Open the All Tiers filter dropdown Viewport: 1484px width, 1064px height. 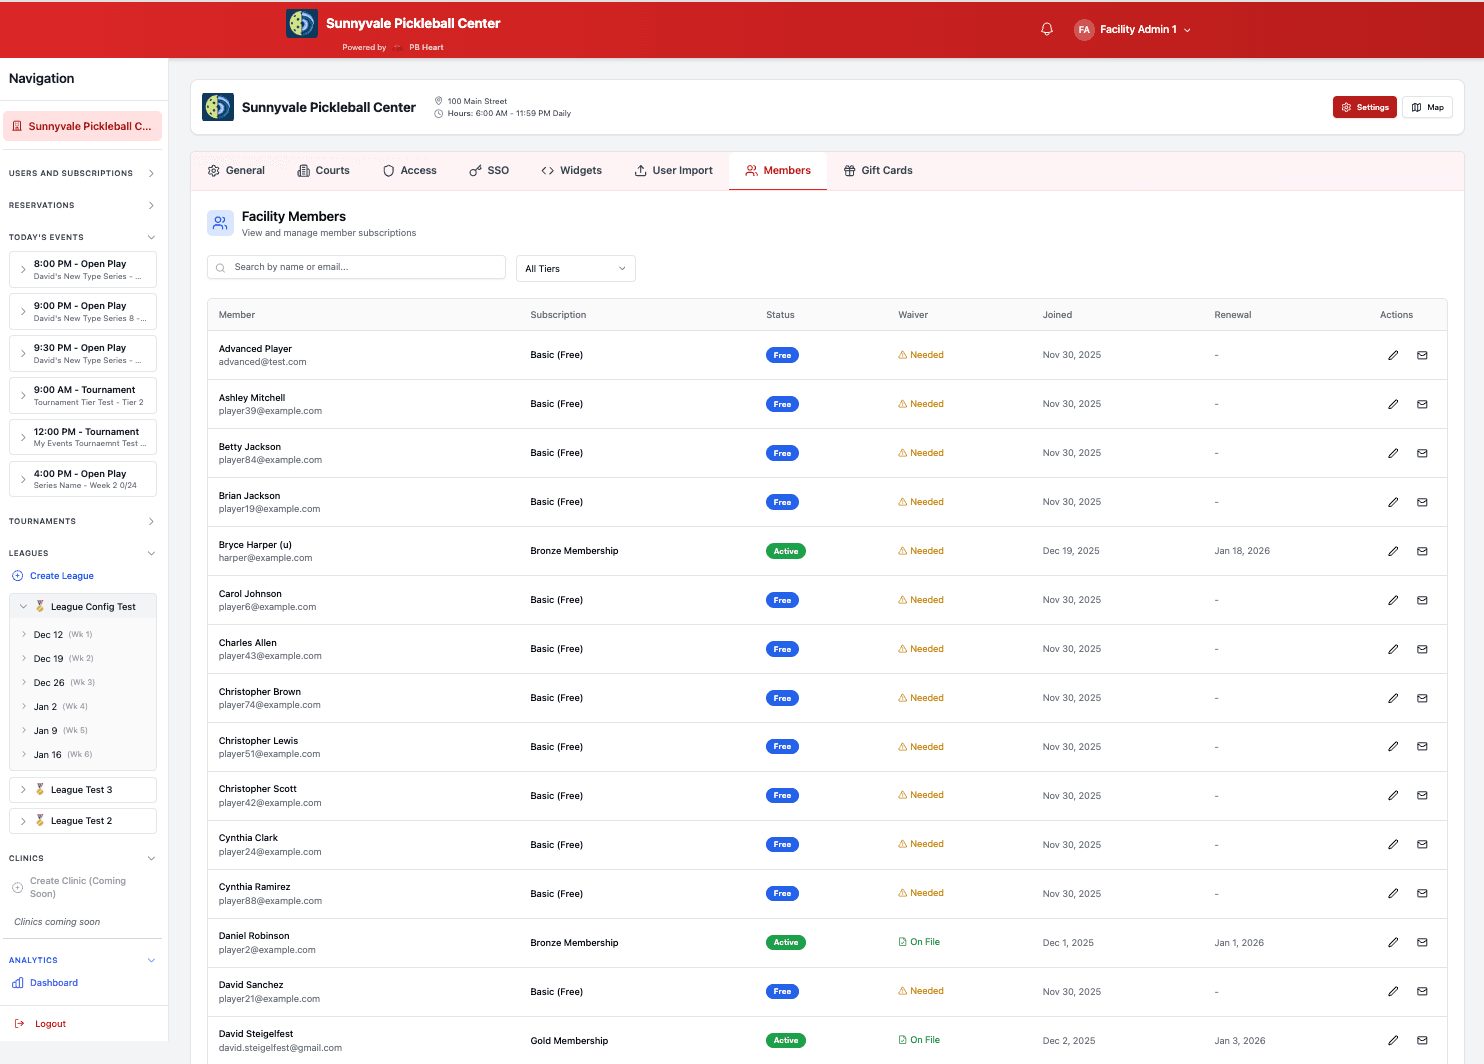coord(575,268)
